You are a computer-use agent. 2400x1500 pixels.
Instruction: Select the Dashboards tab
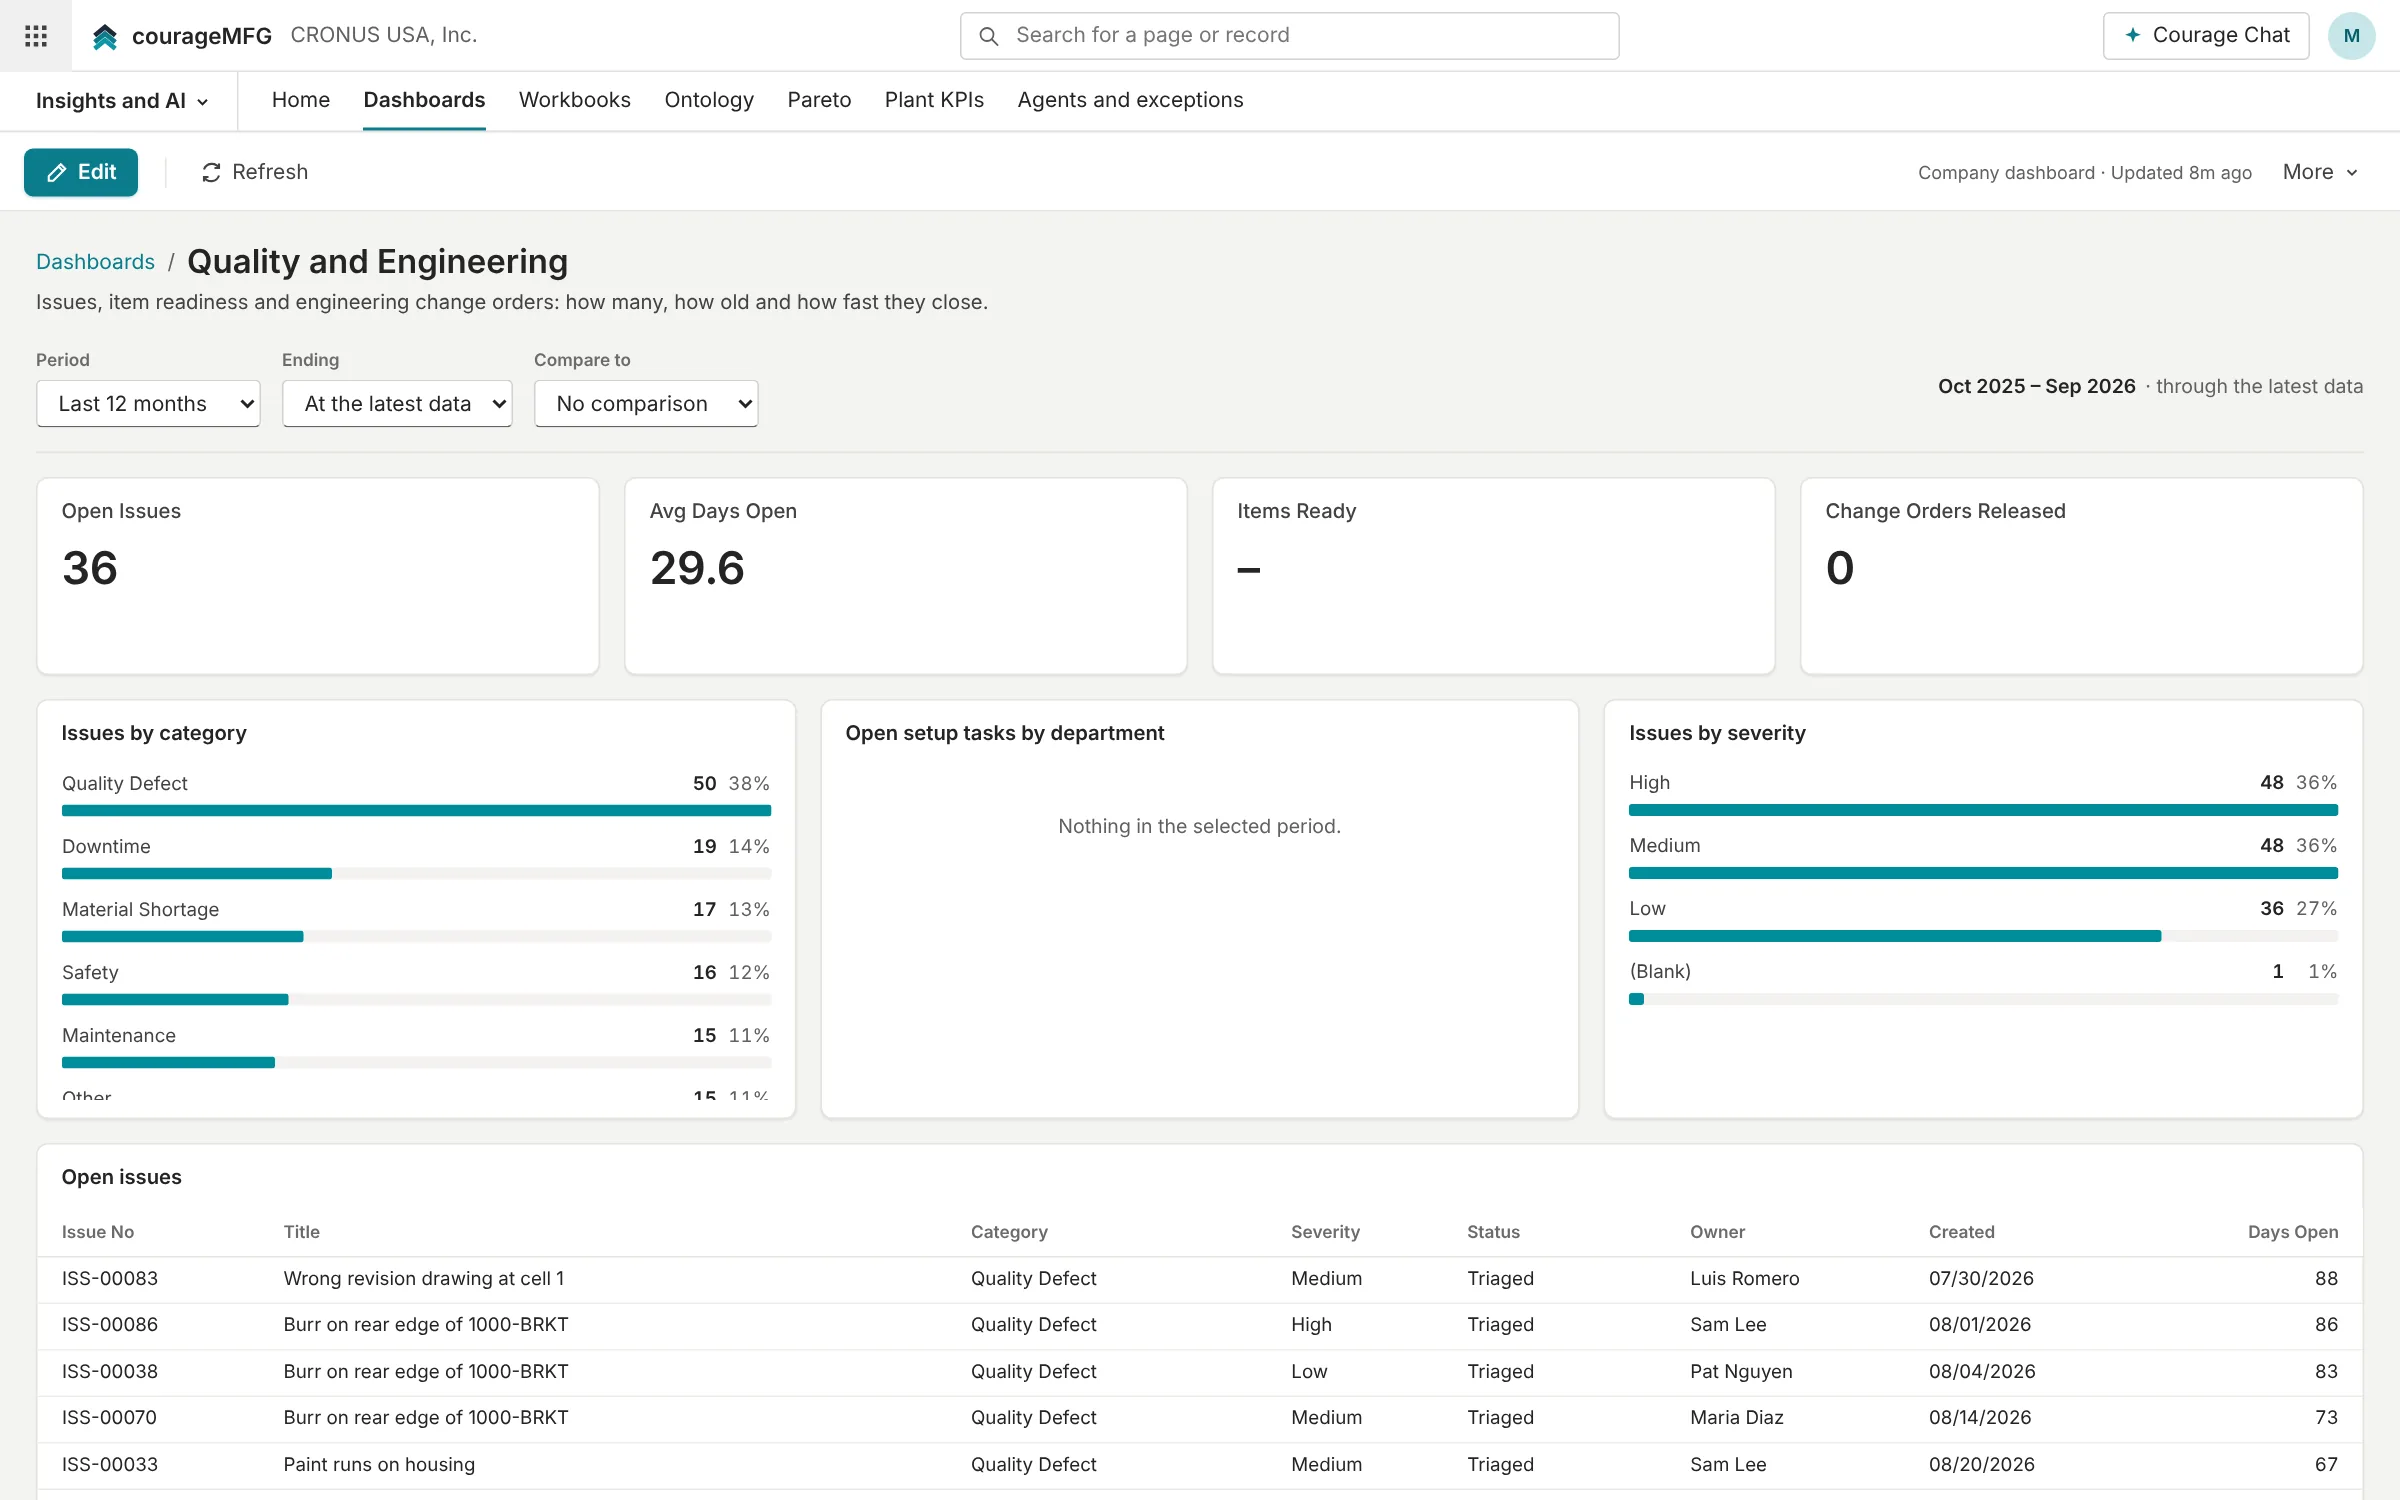pyautogui.click(x=424, y=100)
